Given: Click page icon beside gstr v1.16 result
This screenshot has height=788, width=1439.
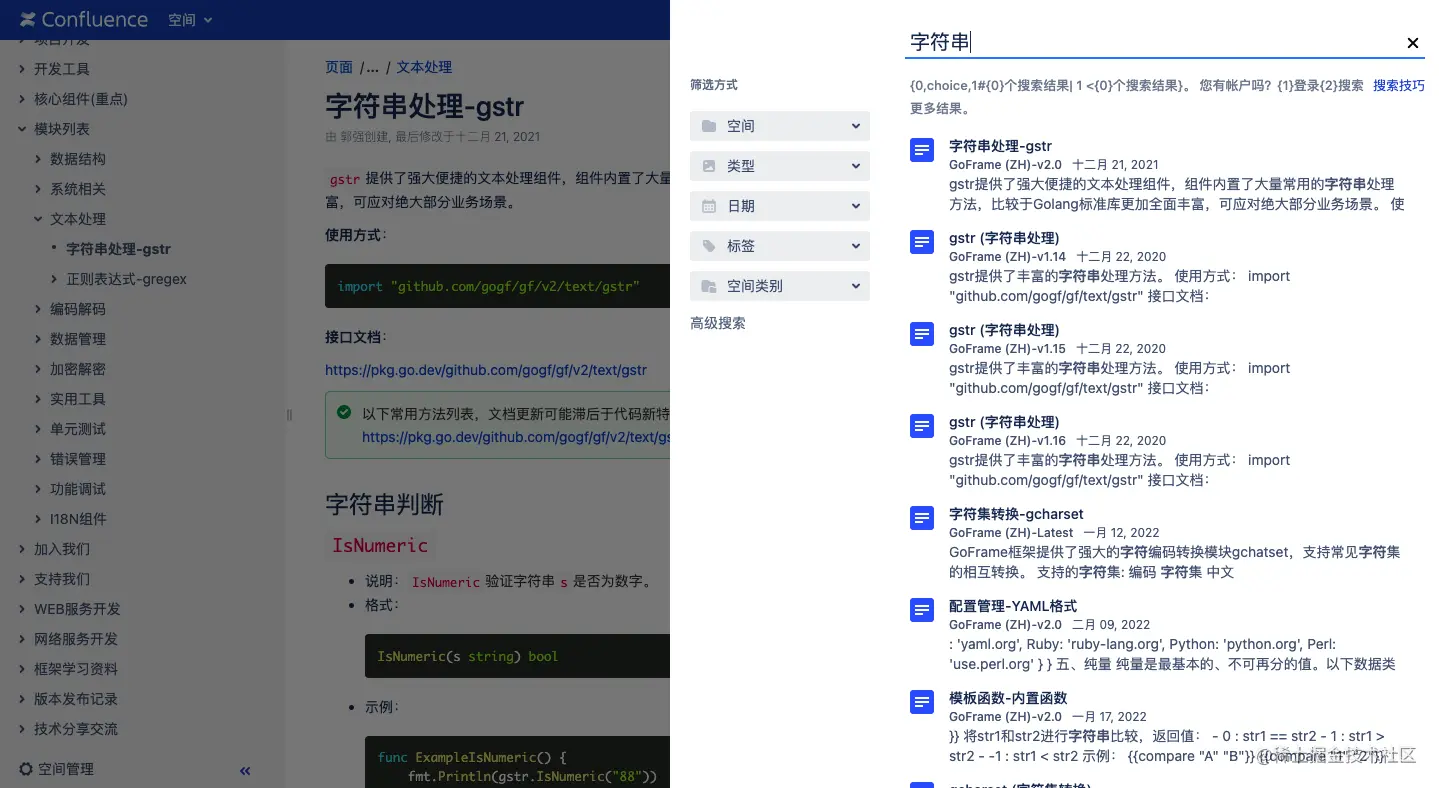Looking at the screenshot, I should [922, 426].
